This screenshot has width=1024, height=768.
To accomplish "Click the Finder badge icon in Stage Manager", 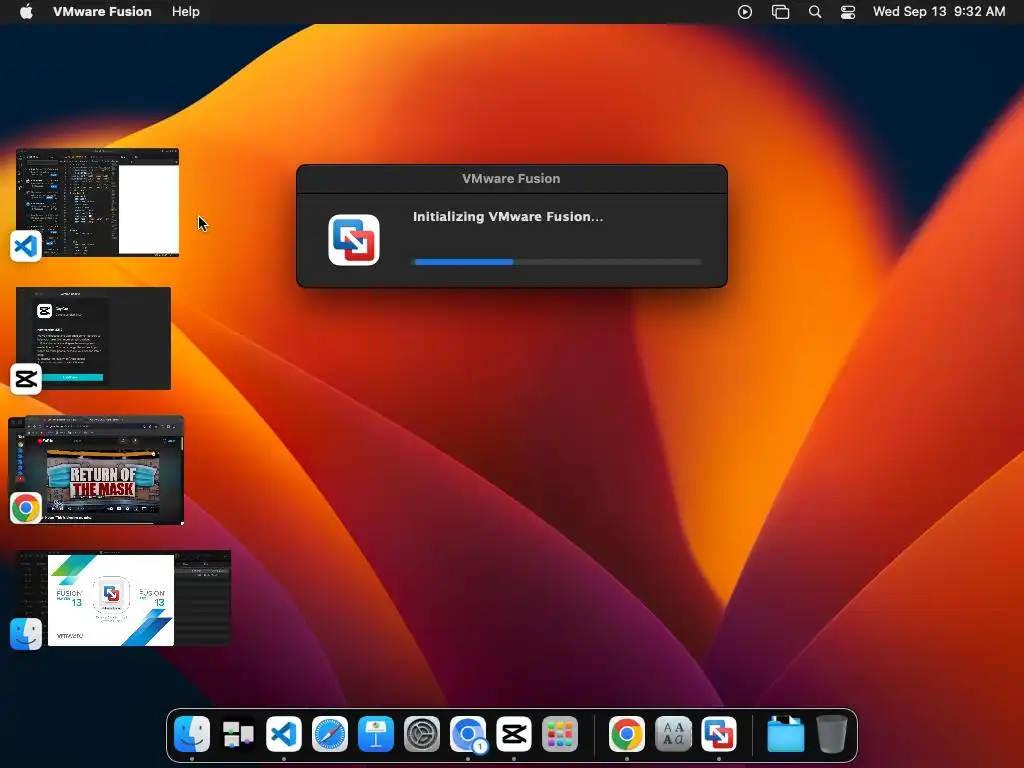I will (x=25, y=634).
